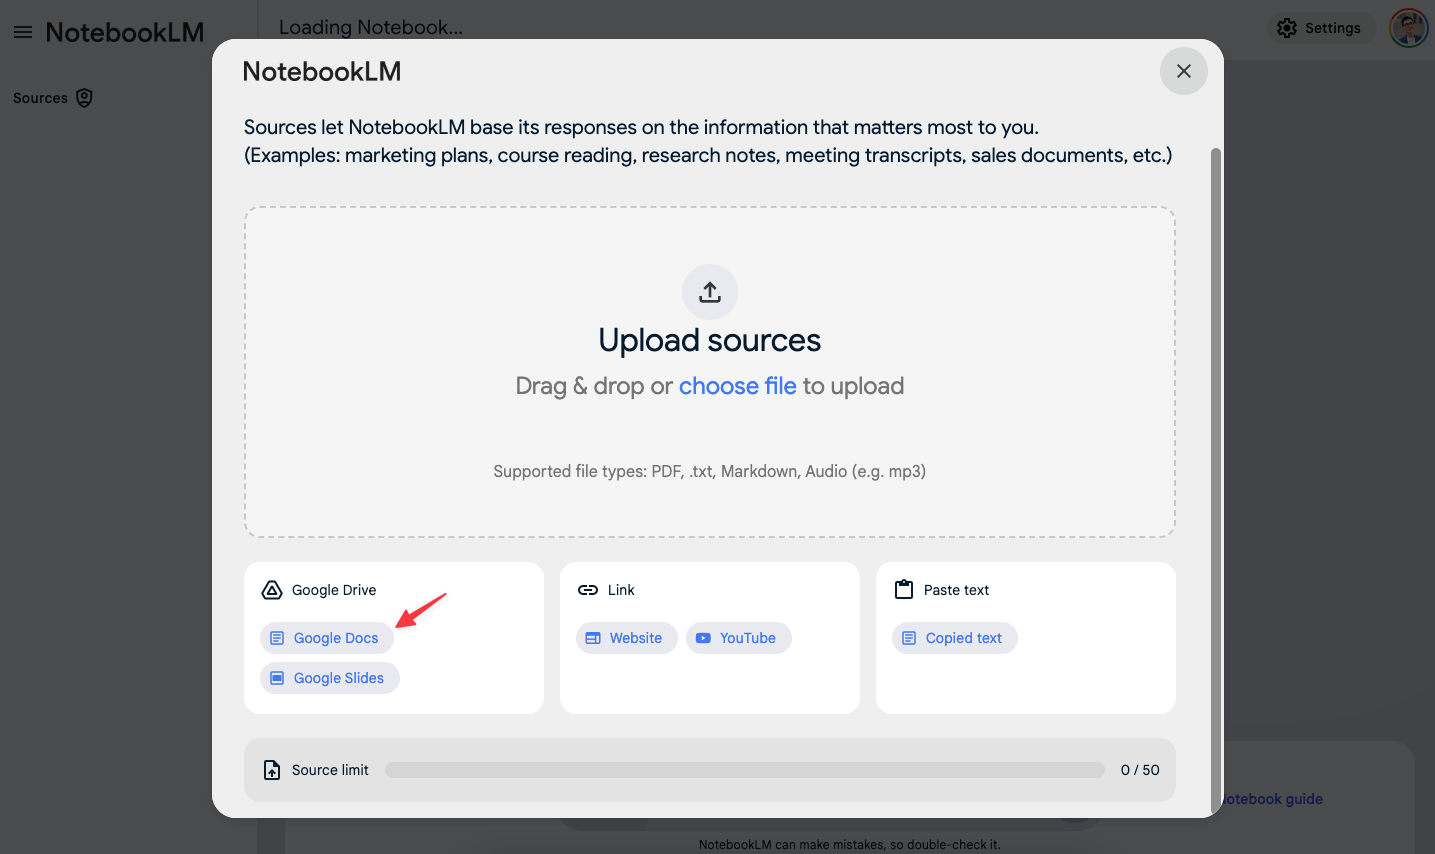
Task: Open the hamburger navigation menu
Action: (23, 31)
